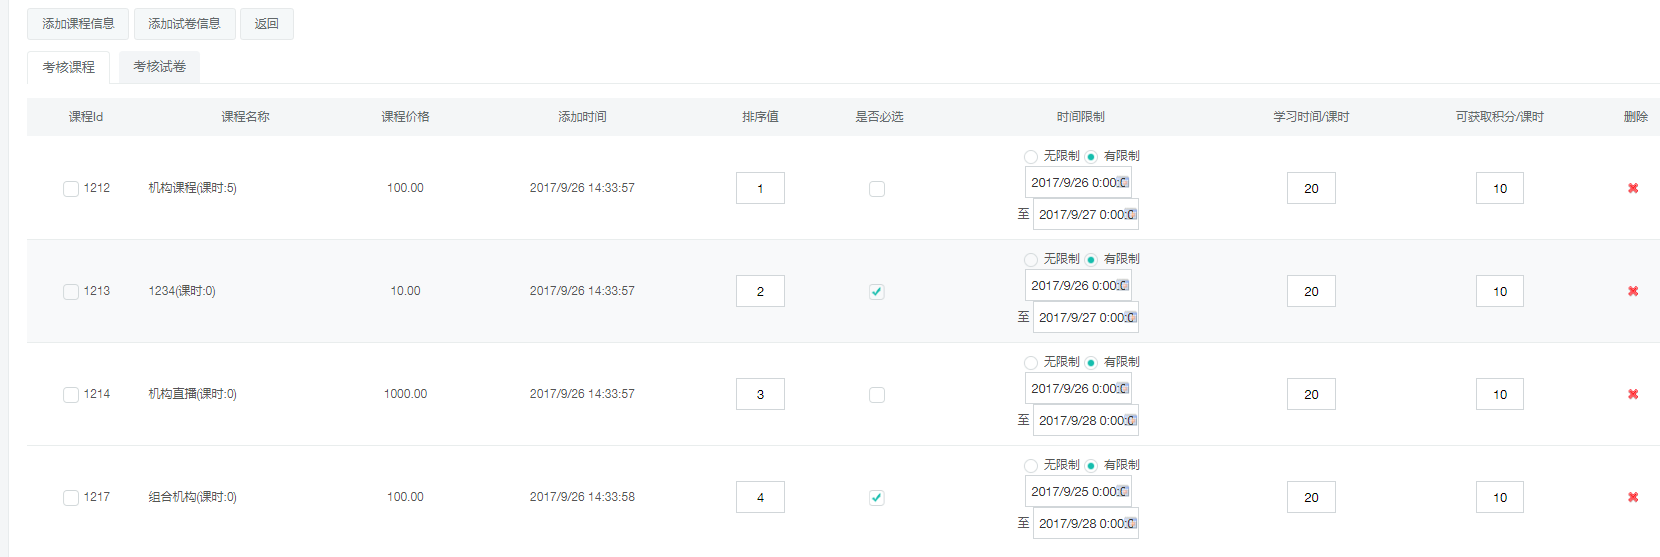
Task: Switch to the 考核试卷 tab
Action: tap(159, 67)
